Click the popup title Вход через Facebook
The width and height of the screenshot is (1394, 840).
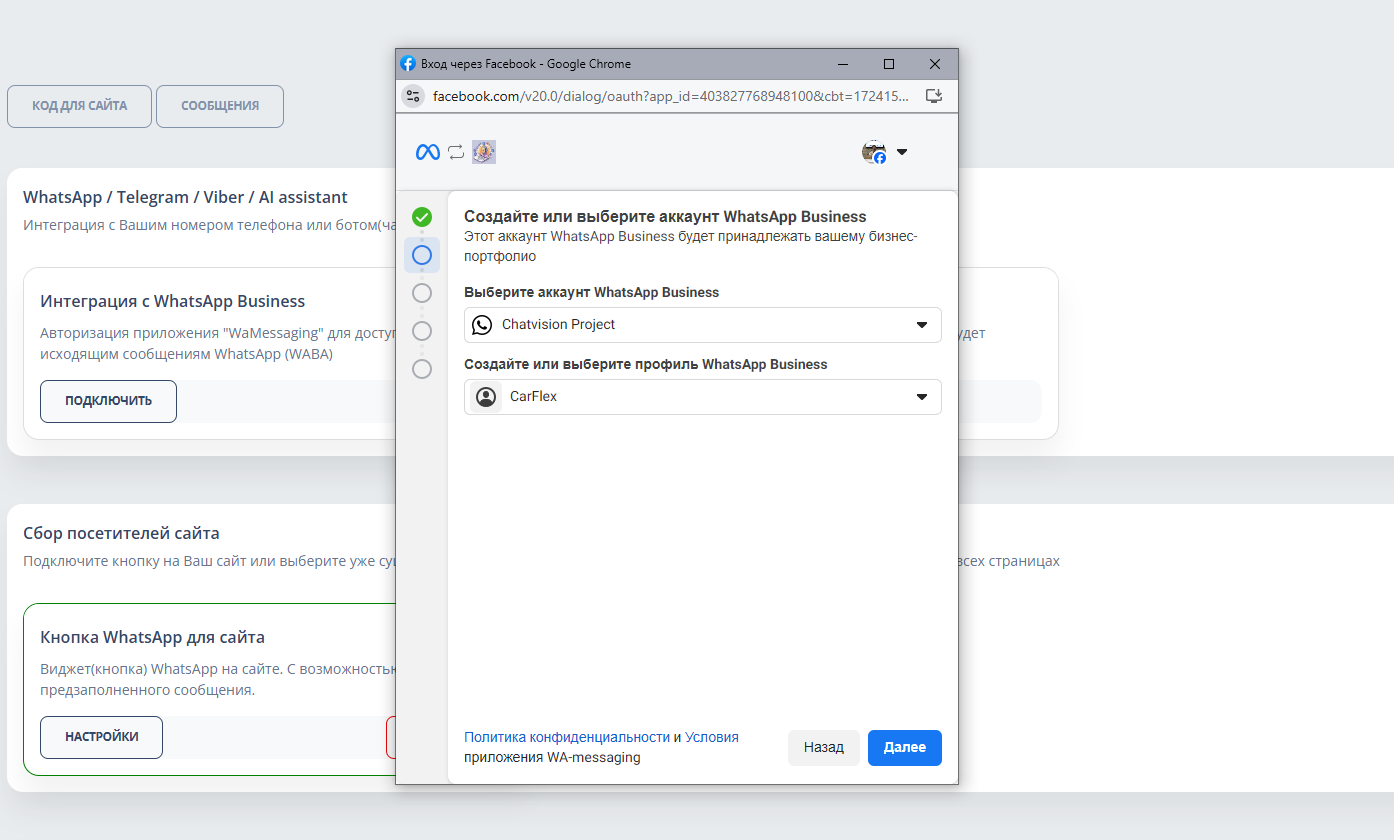[526, 64]
